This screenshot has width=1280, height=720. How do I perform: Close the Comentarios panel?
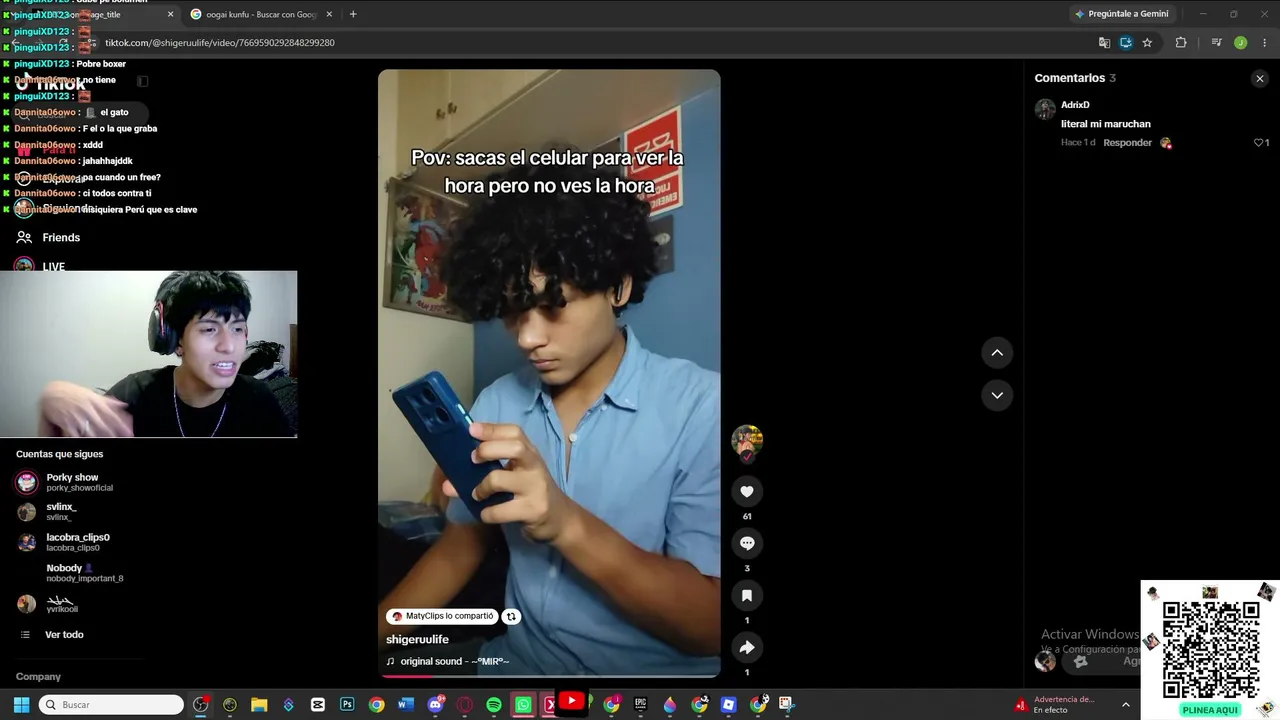(1260, 79)
